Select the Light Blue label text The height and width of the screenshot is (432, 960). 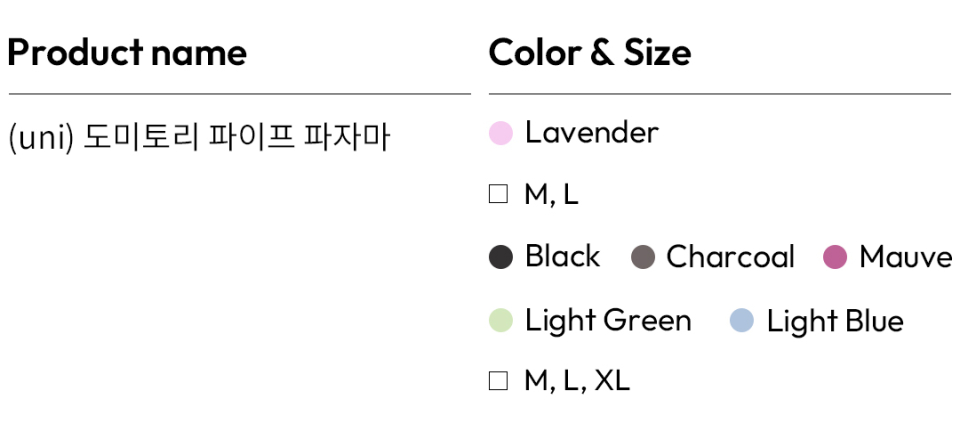pyautogui.click(x=835, y=321)
